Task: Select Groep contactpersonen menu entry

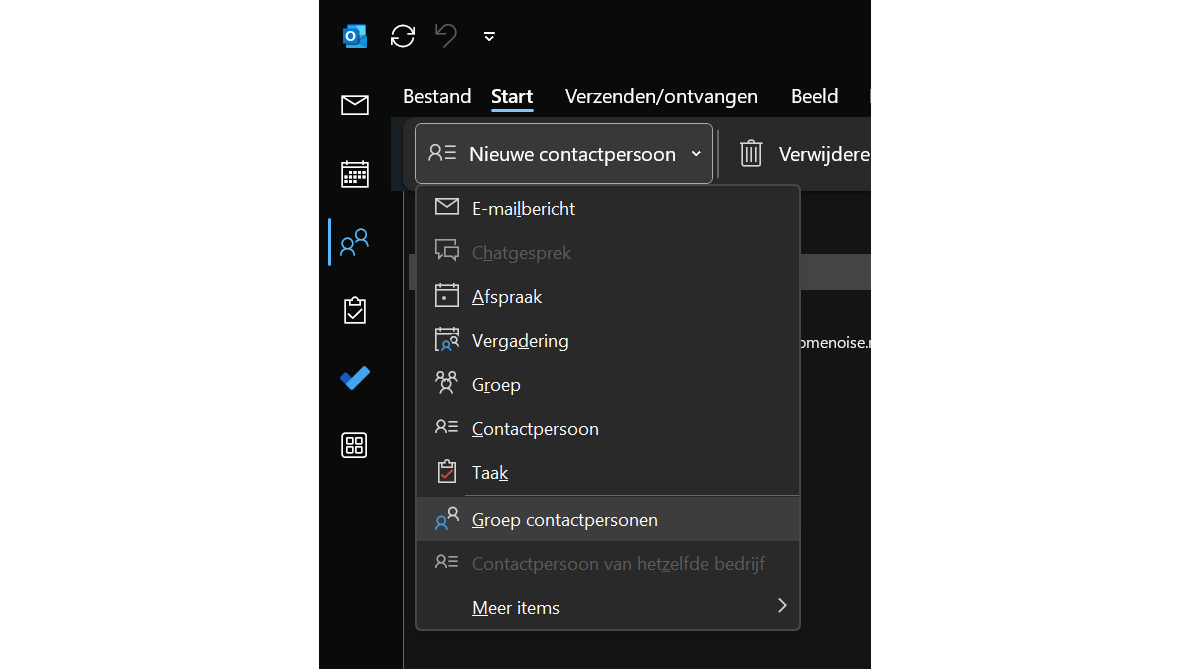Action: click(564, 520)
